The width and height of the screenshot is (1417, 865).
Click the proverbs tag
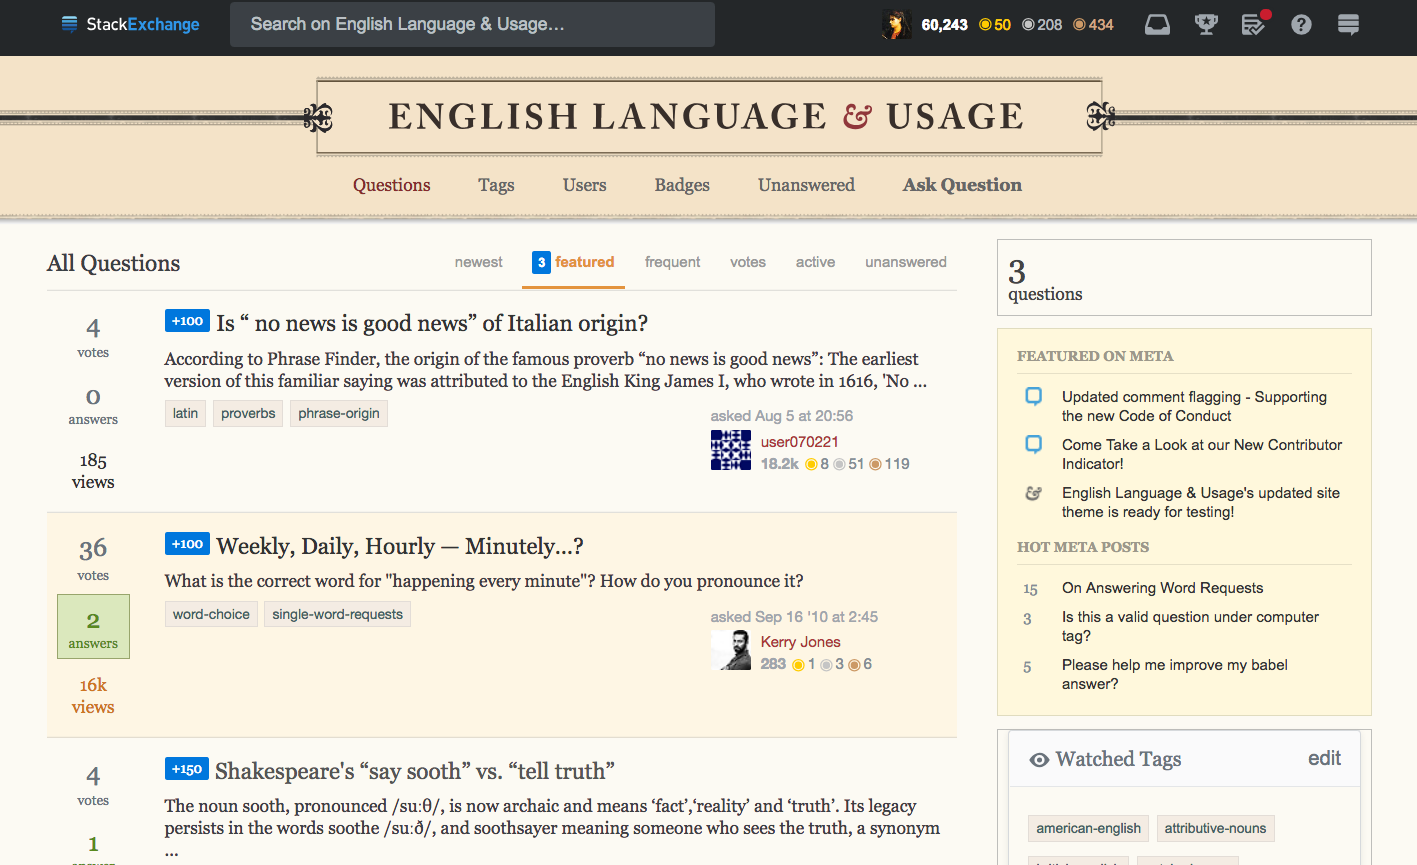[x=248, y=413]
